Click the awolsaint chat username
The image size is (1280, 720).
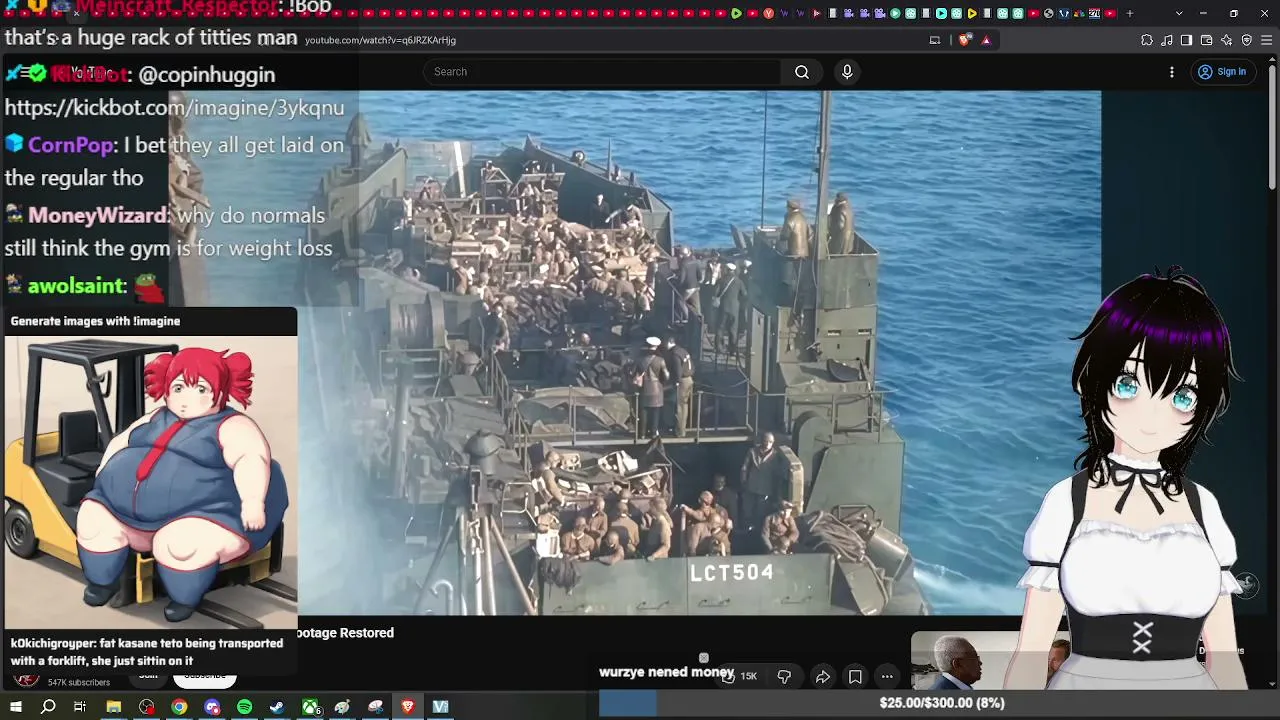point(76,286)
